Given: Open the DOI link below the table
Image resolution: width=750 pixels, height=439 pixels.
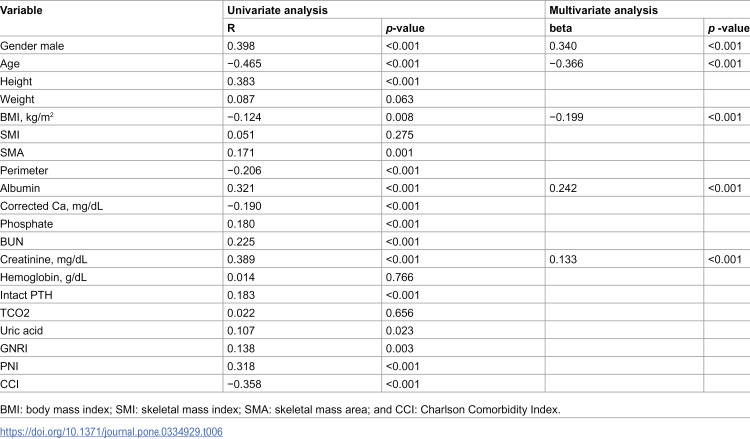Looking at the screenshot, I should click(x=111, y=432).
